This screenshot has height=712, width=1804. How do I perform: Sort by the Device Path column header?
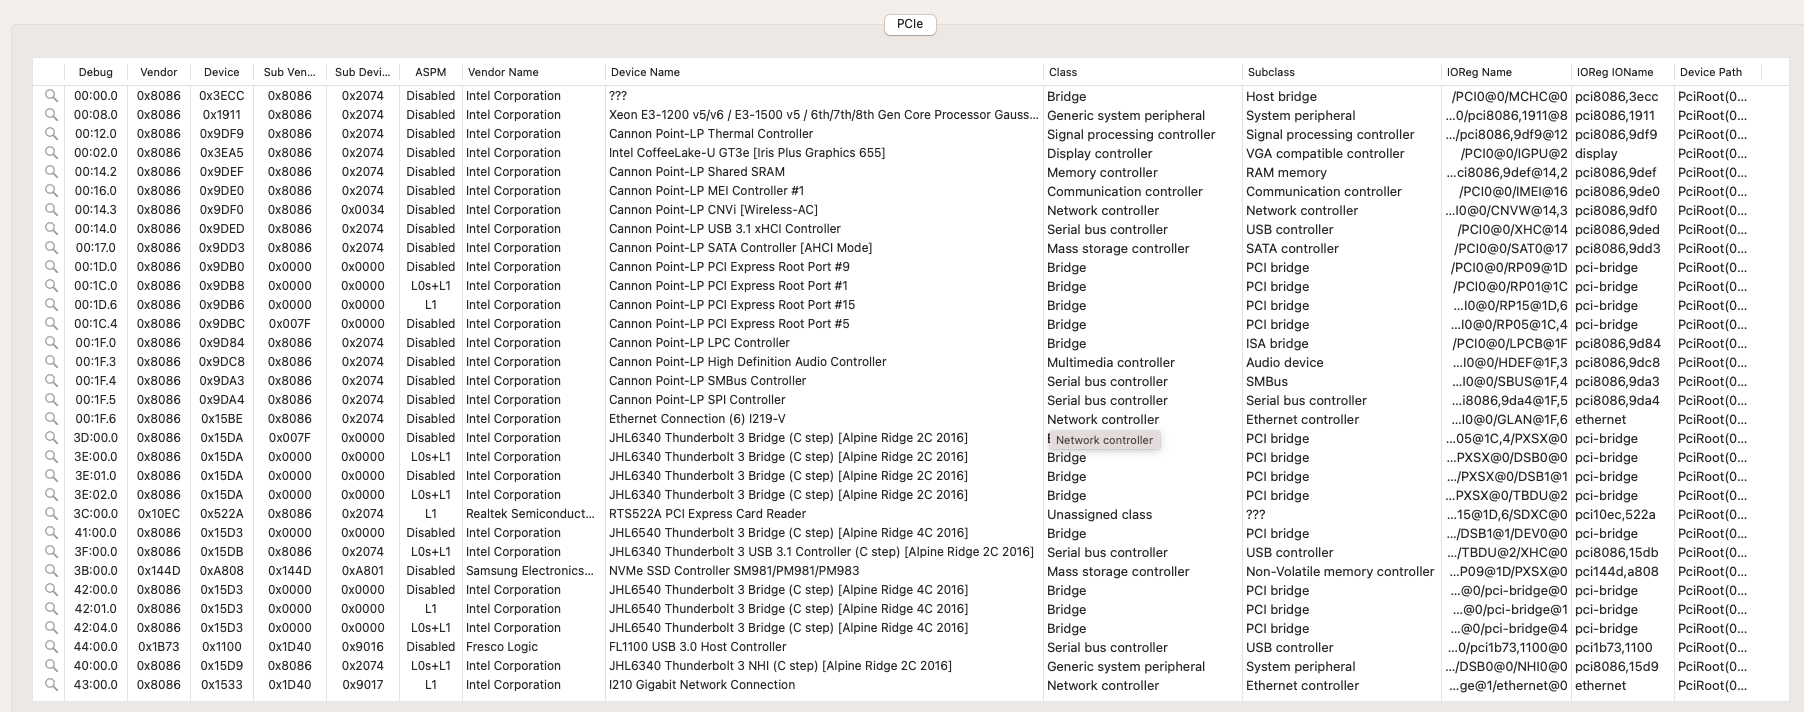click(1718, 72)
